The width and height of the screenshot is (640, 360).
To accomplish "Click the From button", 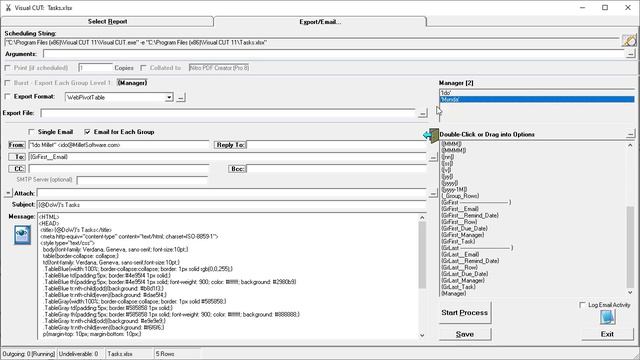I will 17,145.
